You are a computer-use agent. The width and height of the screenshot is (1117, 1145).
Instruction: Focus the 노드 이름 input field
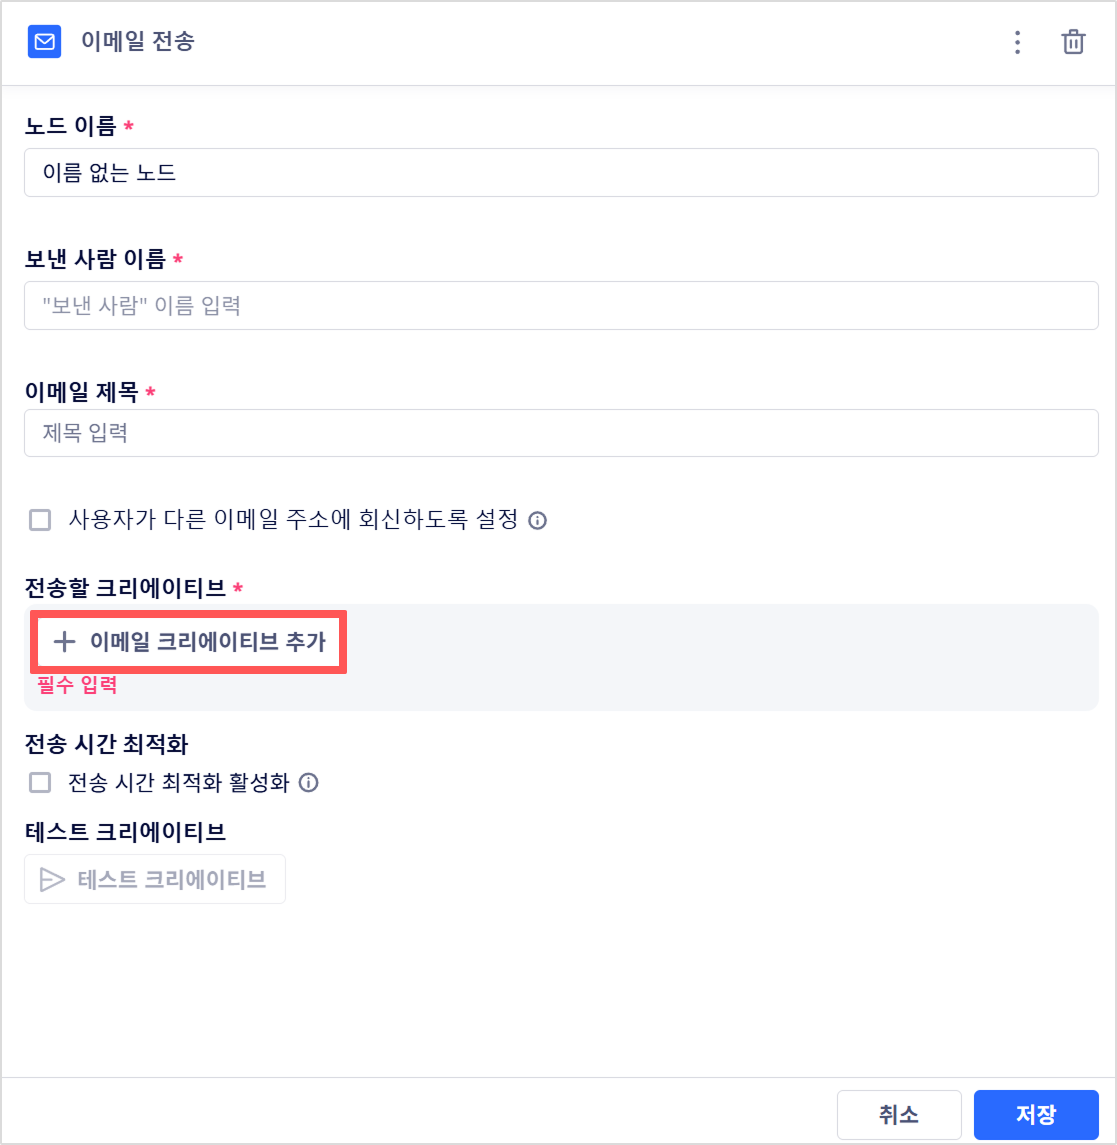coord(561,172)
